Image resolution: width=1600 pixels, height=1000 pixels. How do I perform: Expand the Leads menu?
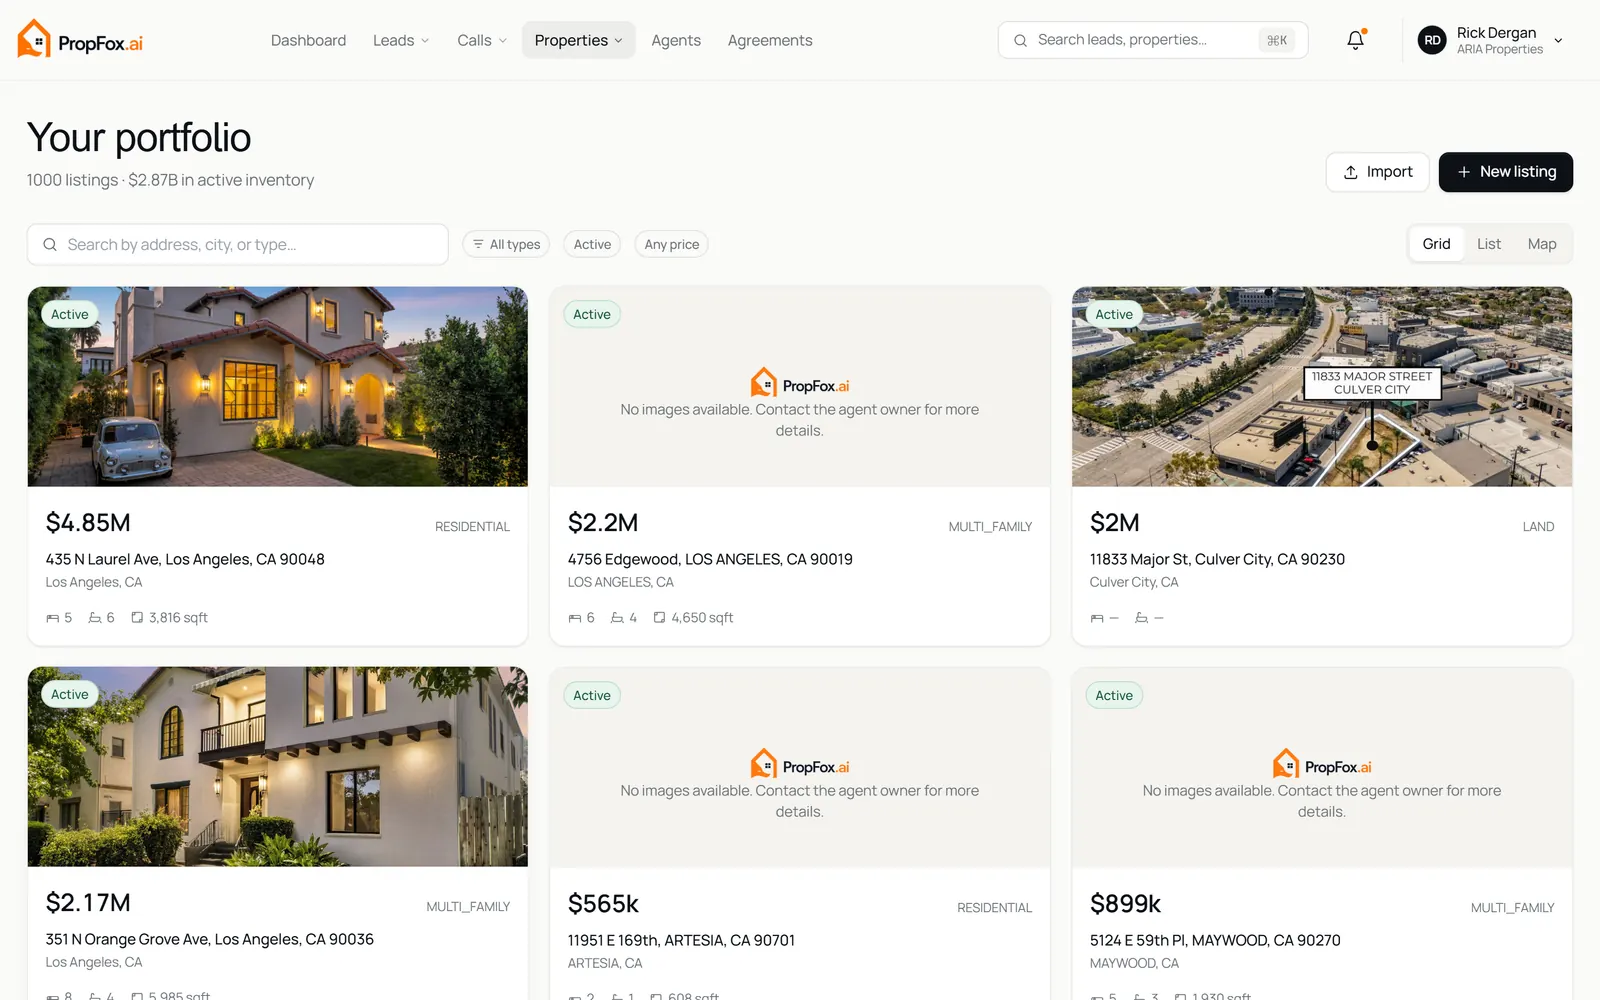coord(401,40)
